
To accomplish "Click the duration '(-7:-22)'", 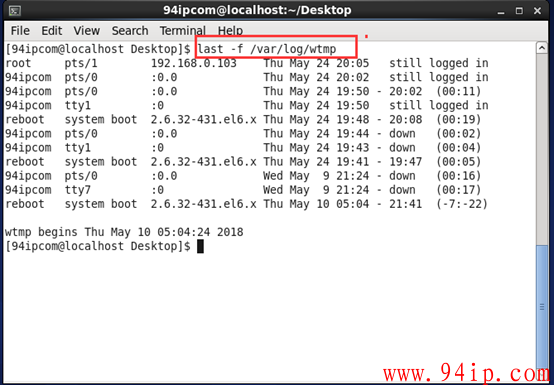I will tap(462, 204).
